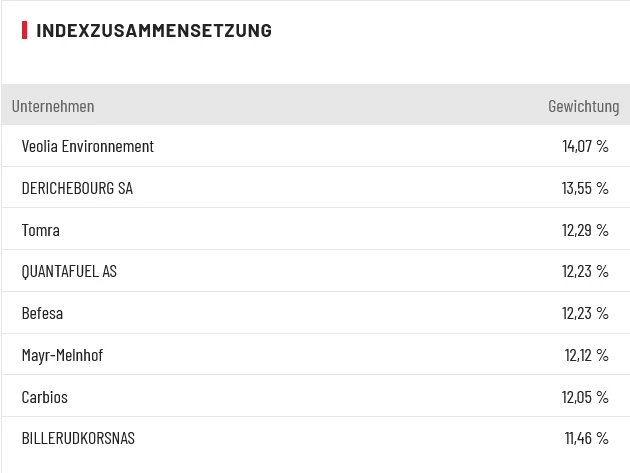
Task: Click the 14,07 % weighting value
Action: point(585,146)
